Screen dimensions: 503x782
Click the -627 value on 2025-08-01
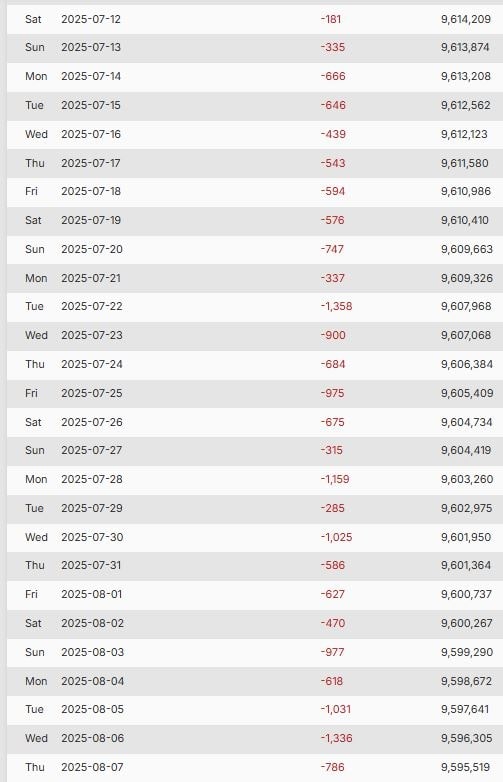[333, 594]
